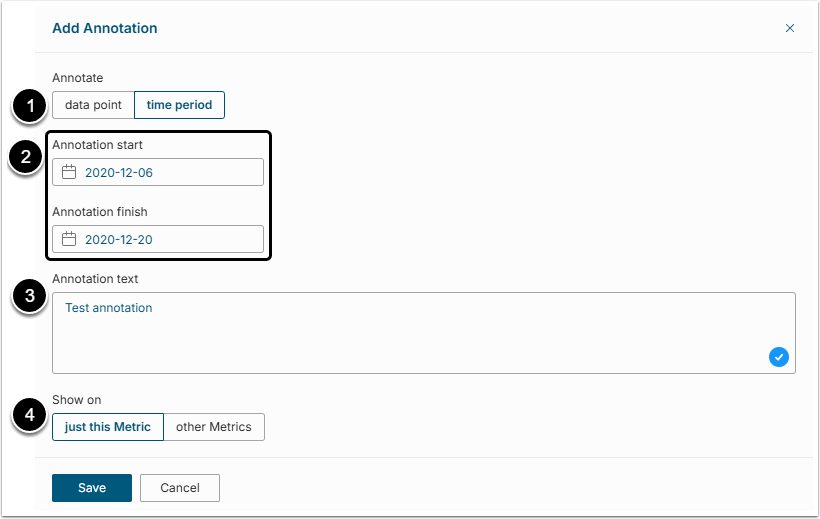Open the Annotation start date field
The image size is (820, 519).
160,172
